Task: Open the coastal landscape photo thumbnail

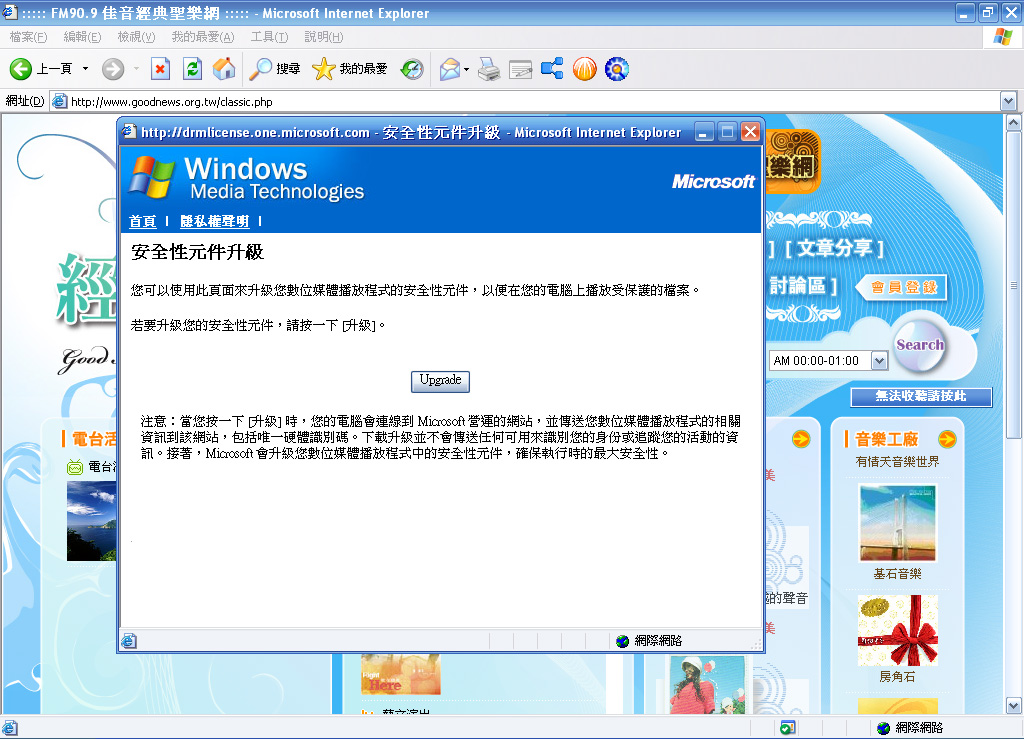Action: coord(92,521)
